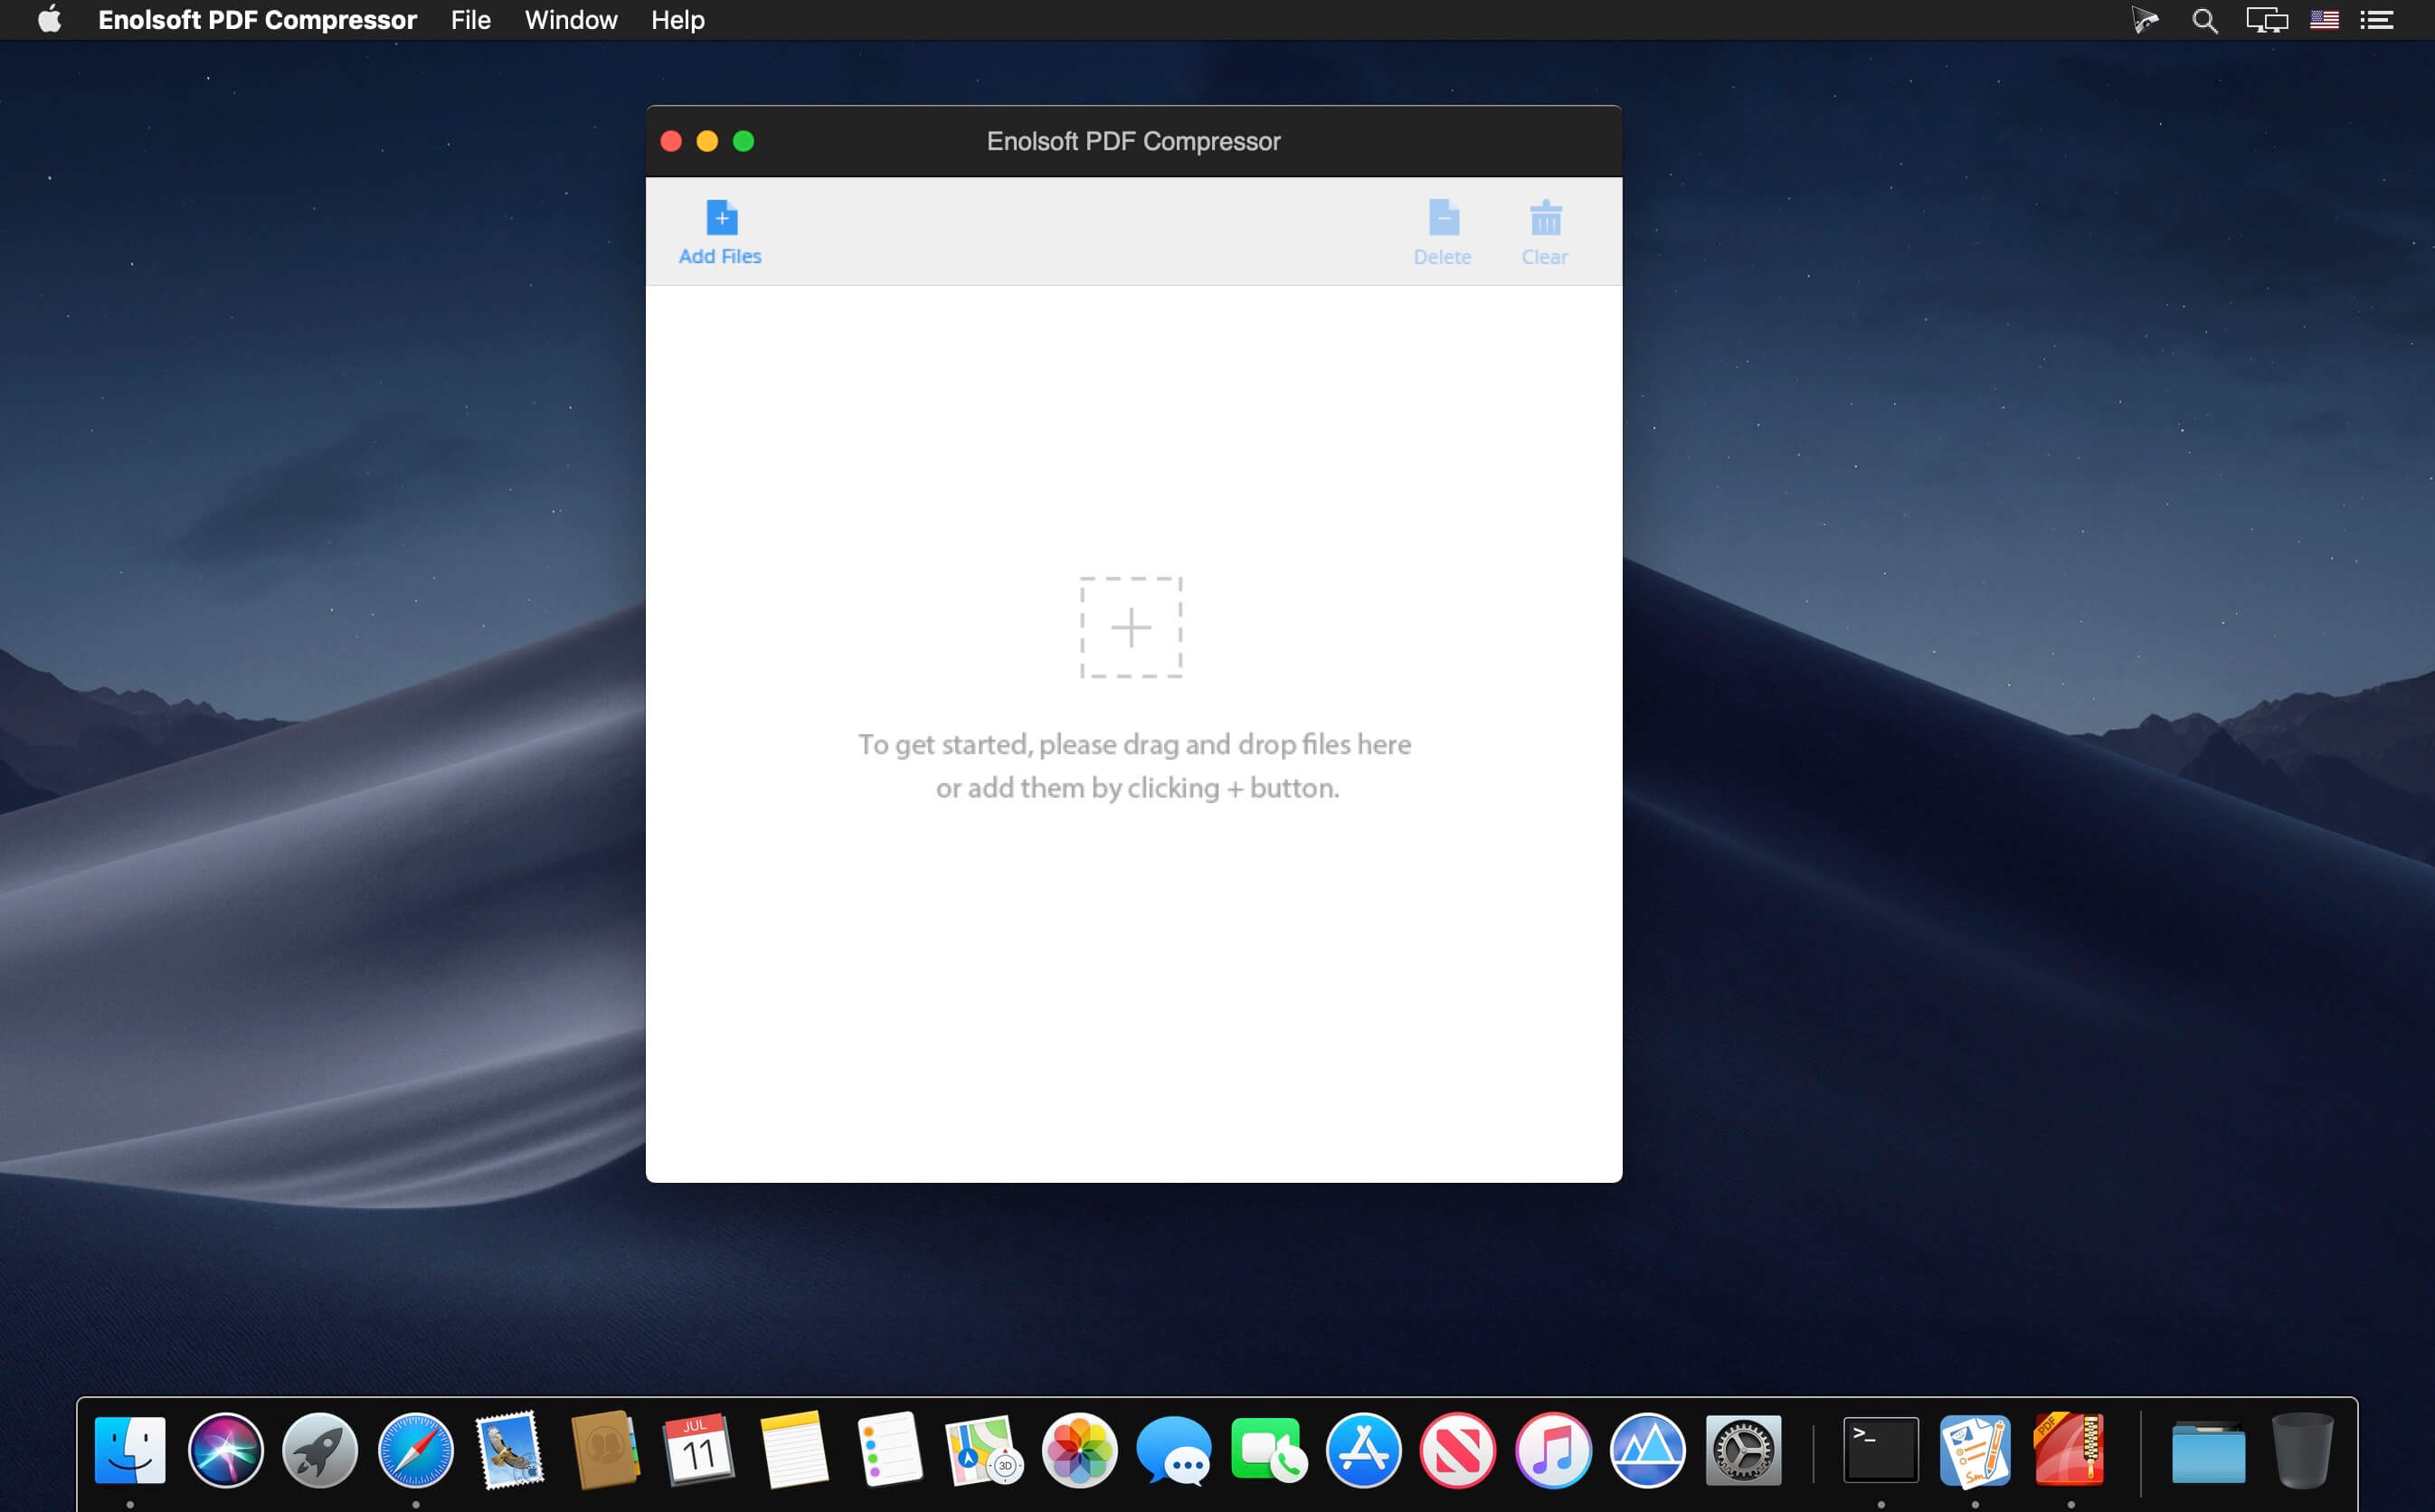Click the Delete toolbar icon
Viewport: 2435px width, 1512px height.
[x=1442, y=219]
